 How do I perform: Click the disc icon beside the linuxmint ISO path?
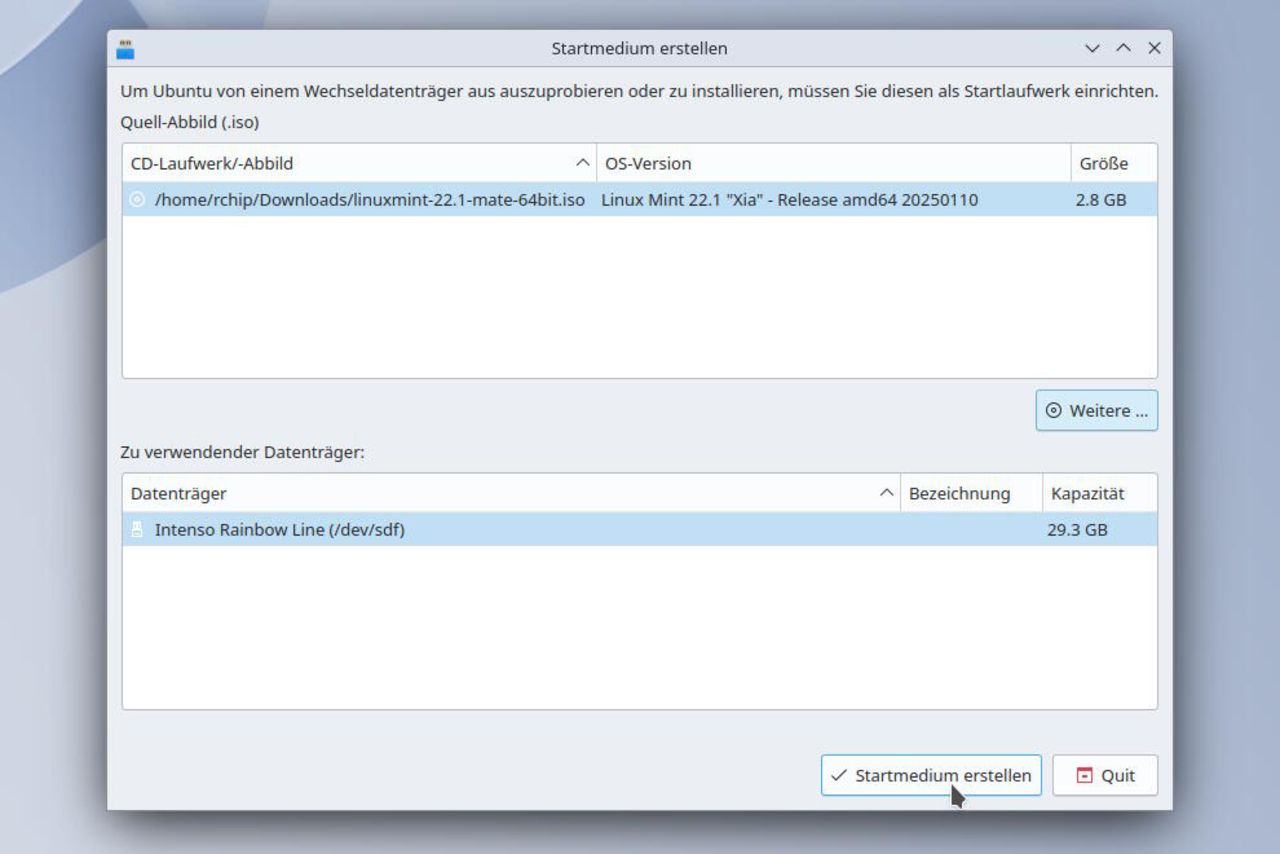(x=138, y=200)
